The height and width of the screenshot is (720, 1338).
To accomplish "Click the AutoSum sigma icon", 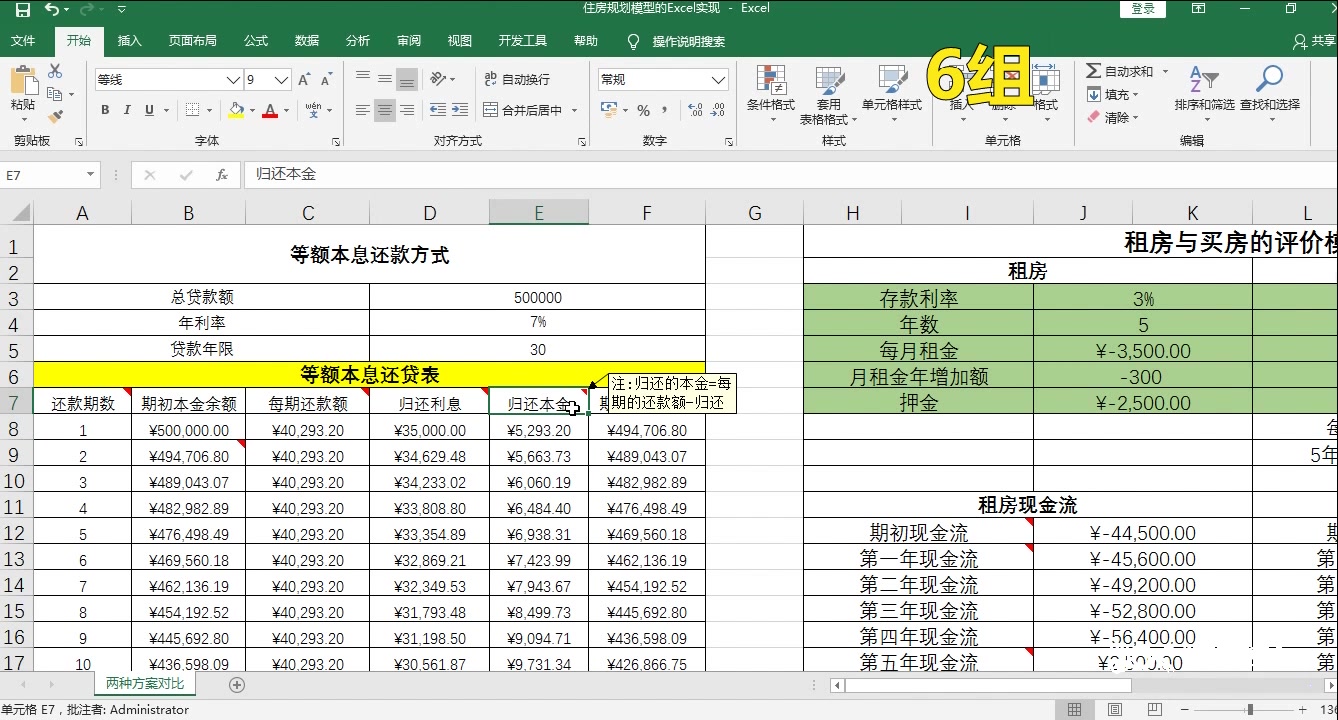I will pyautogui.click(x=1094, y=71).
